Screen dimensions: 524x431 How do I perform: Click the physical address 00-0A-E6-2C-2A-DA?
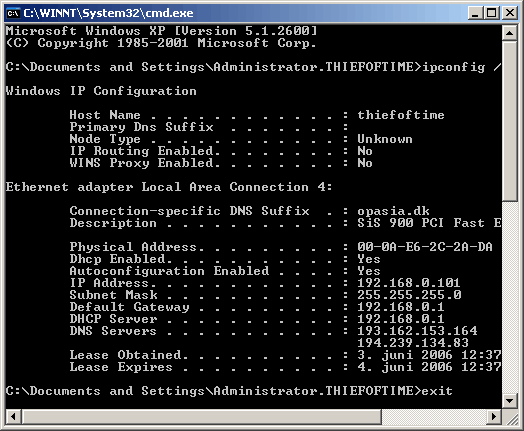coord(425,247)
